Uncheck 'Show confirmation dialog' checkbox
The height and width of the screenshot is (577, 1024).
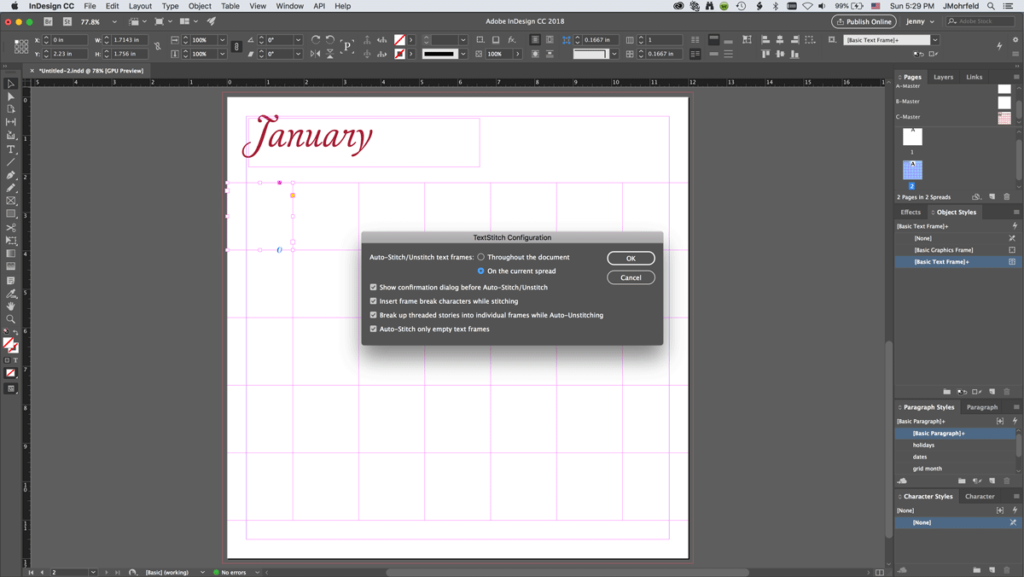coord(374,287)
